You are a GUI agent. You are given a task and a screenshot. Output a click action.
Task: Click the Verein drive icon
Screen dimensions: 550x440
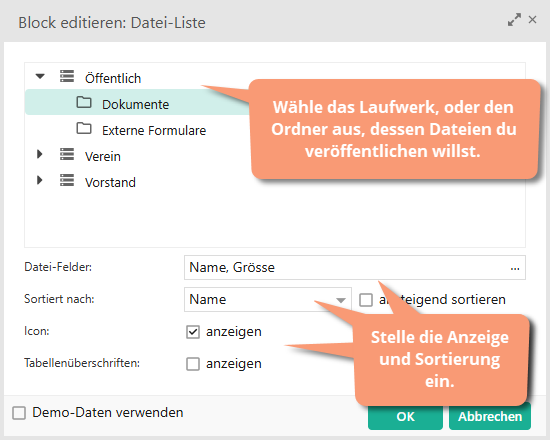[67, 154]
